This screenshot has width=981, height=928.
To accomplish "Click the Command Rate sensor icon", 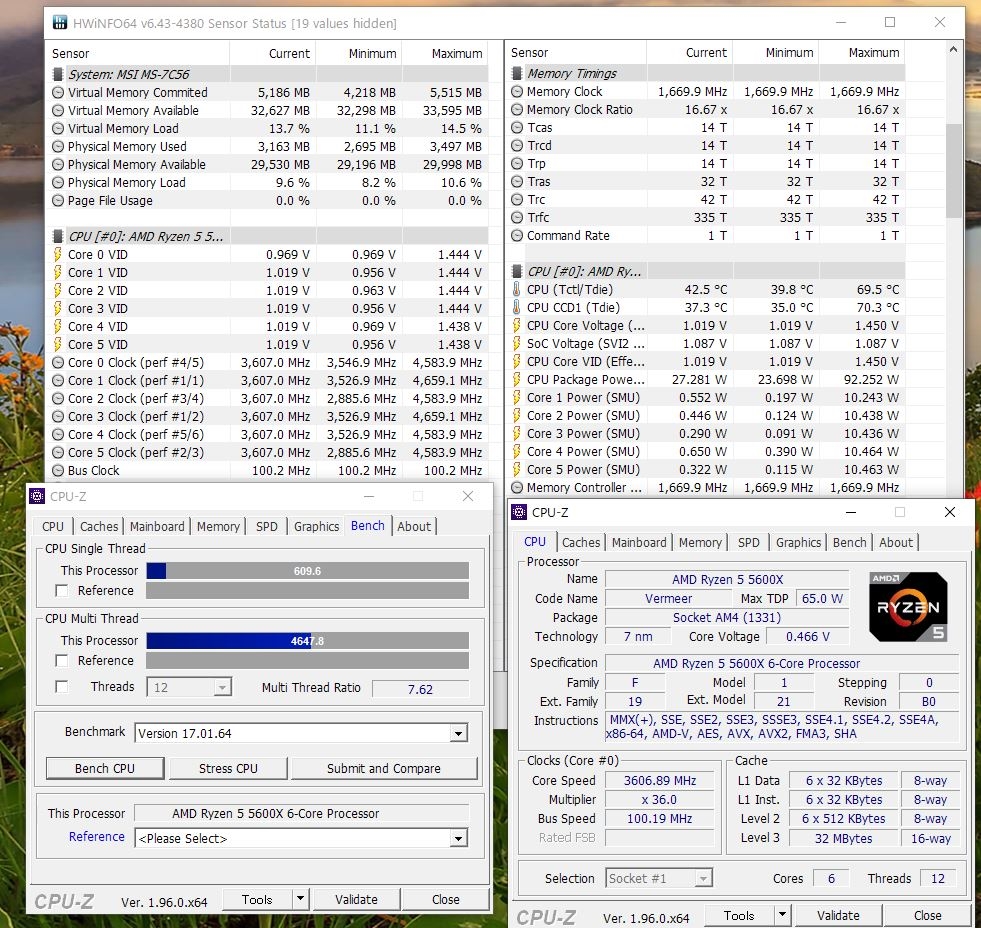I will (x=517, y=236).
